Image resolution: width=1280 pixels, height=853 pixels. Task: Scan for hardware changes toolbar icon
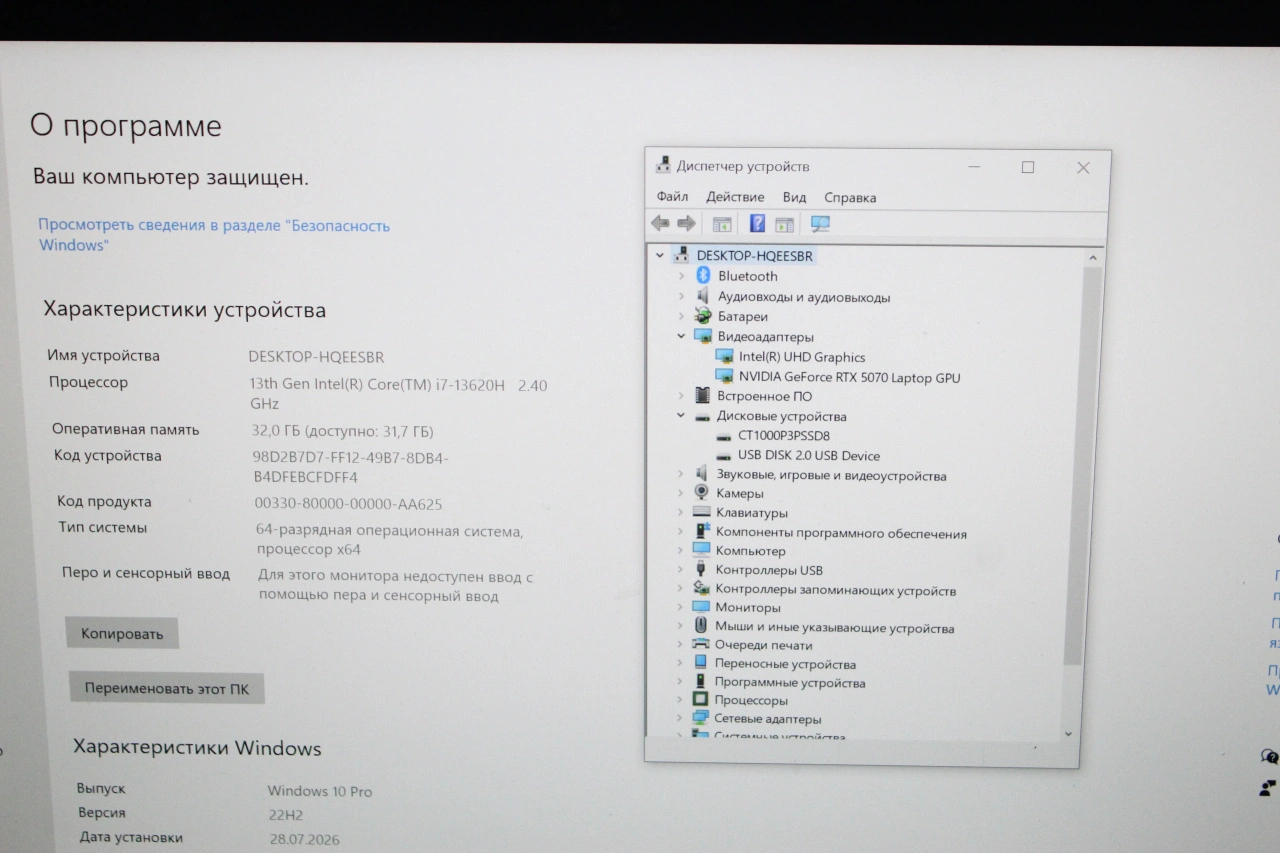(820, 224)
